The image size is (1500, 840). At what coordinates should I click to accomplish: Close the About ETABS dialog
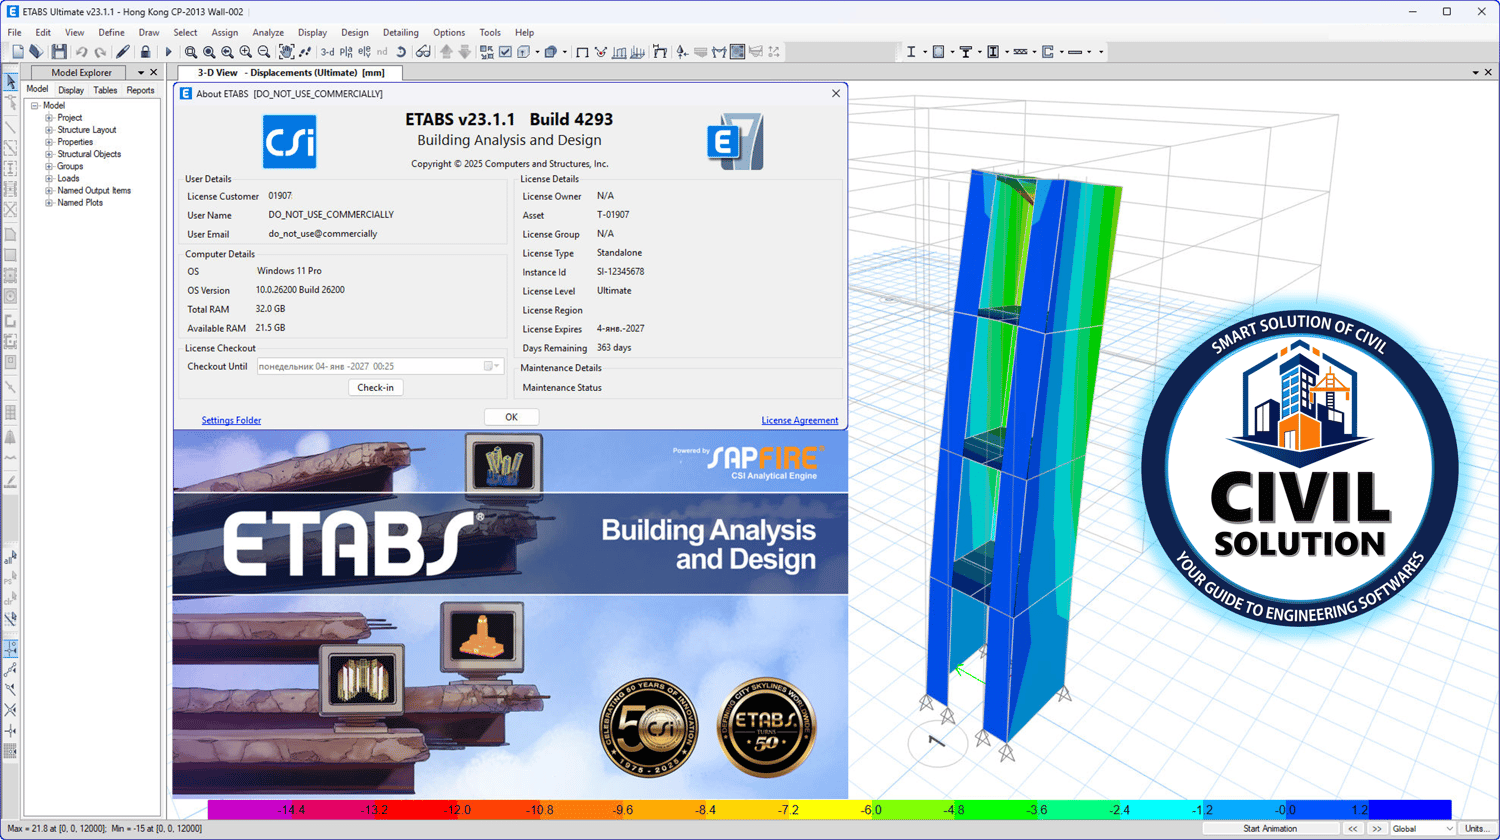coord(836,94)
